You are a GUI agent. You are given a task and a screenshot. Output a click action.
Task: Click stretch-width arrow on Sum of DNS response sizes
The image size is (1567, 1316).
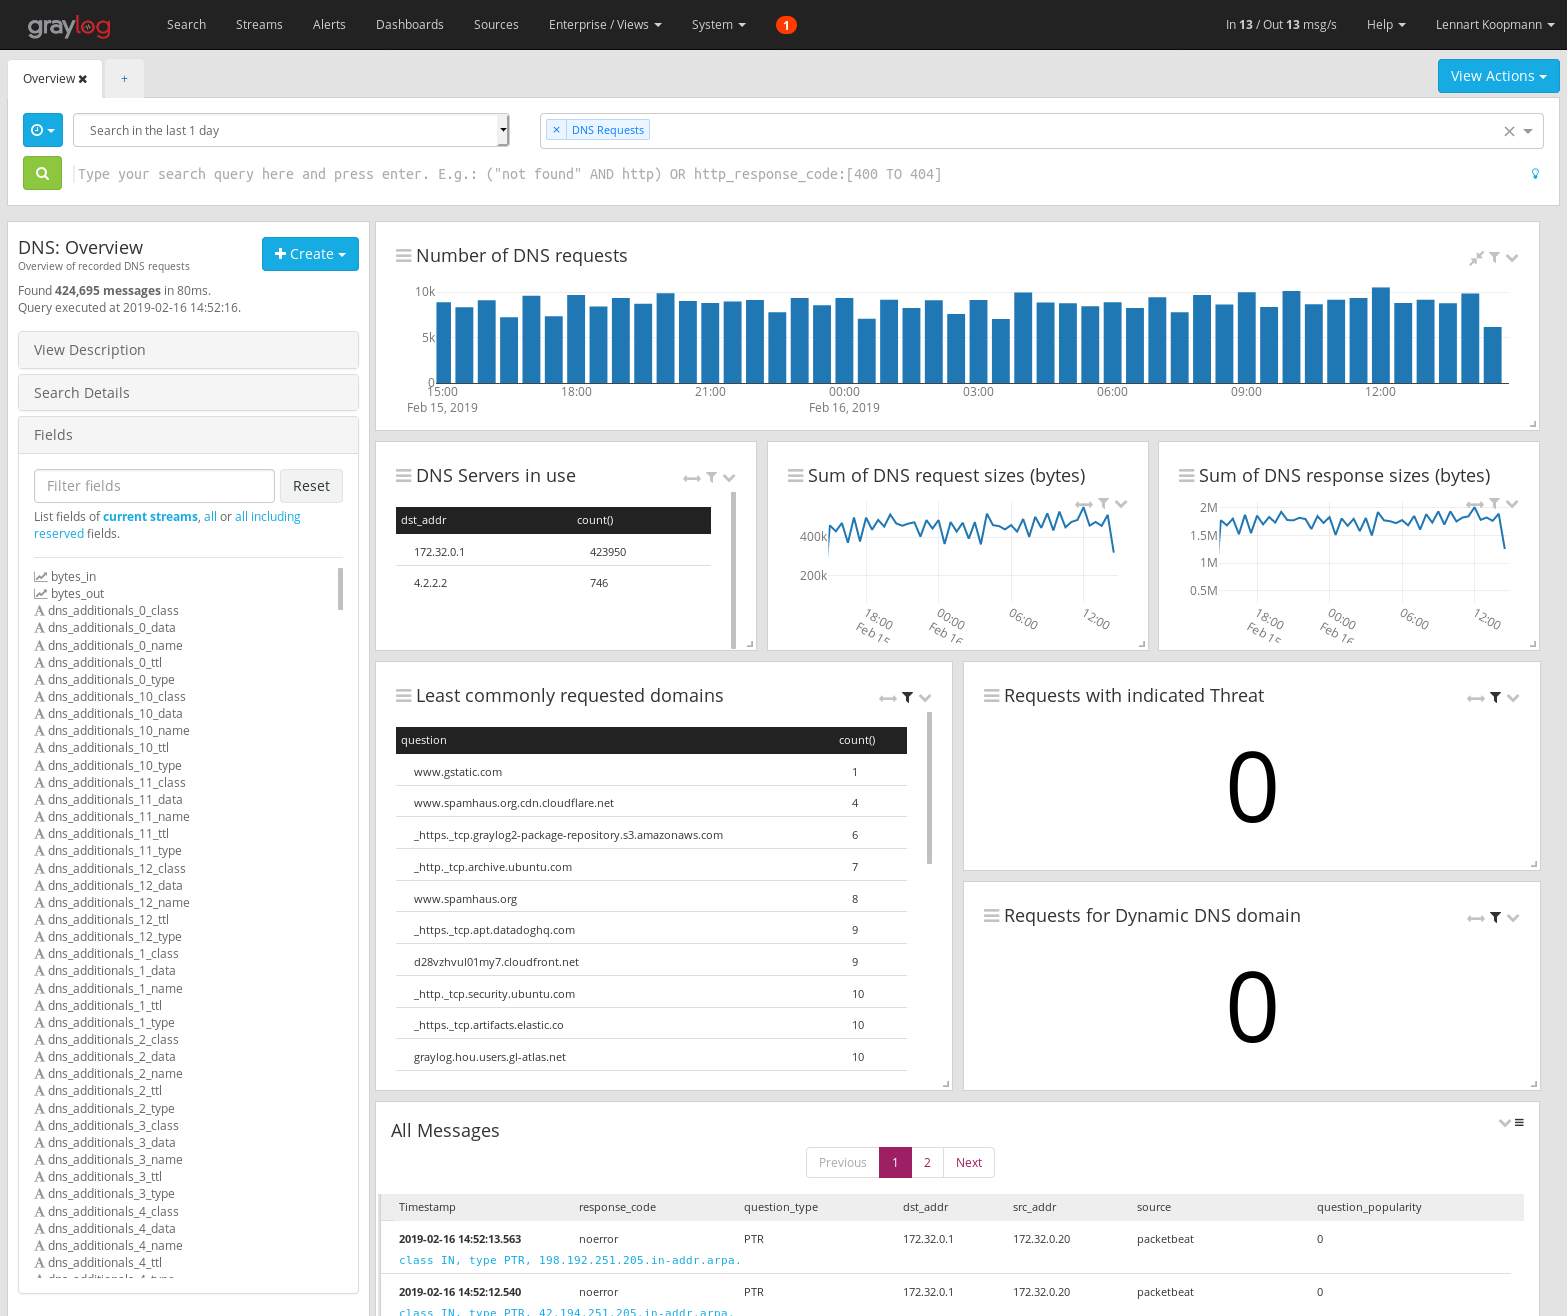[1475, 503]
